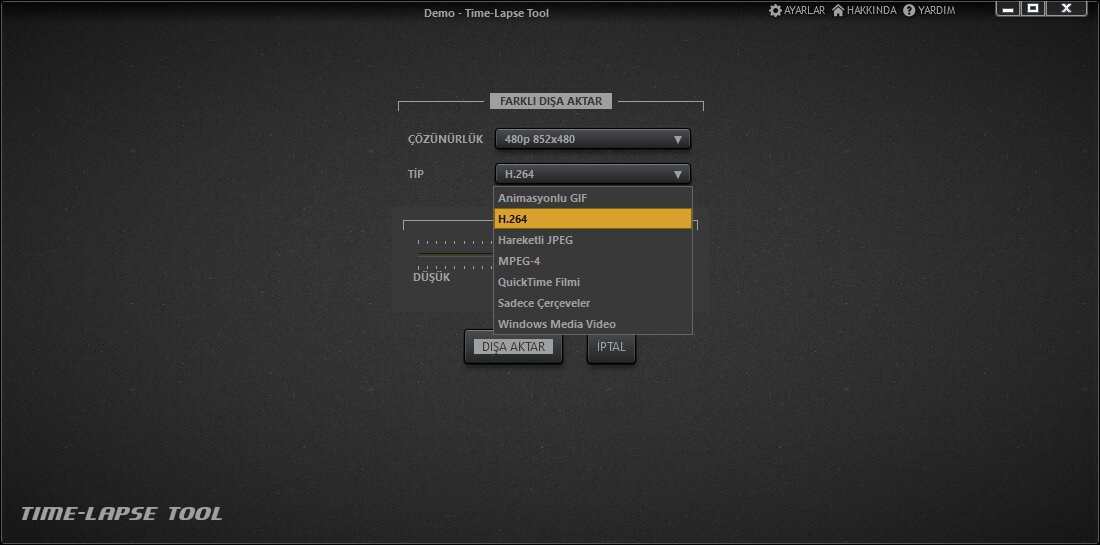Click the Demo - Time-Lapse Tool title bar
The width and height of the screenshot is (1100, 545).
click(x=486, y=13)
